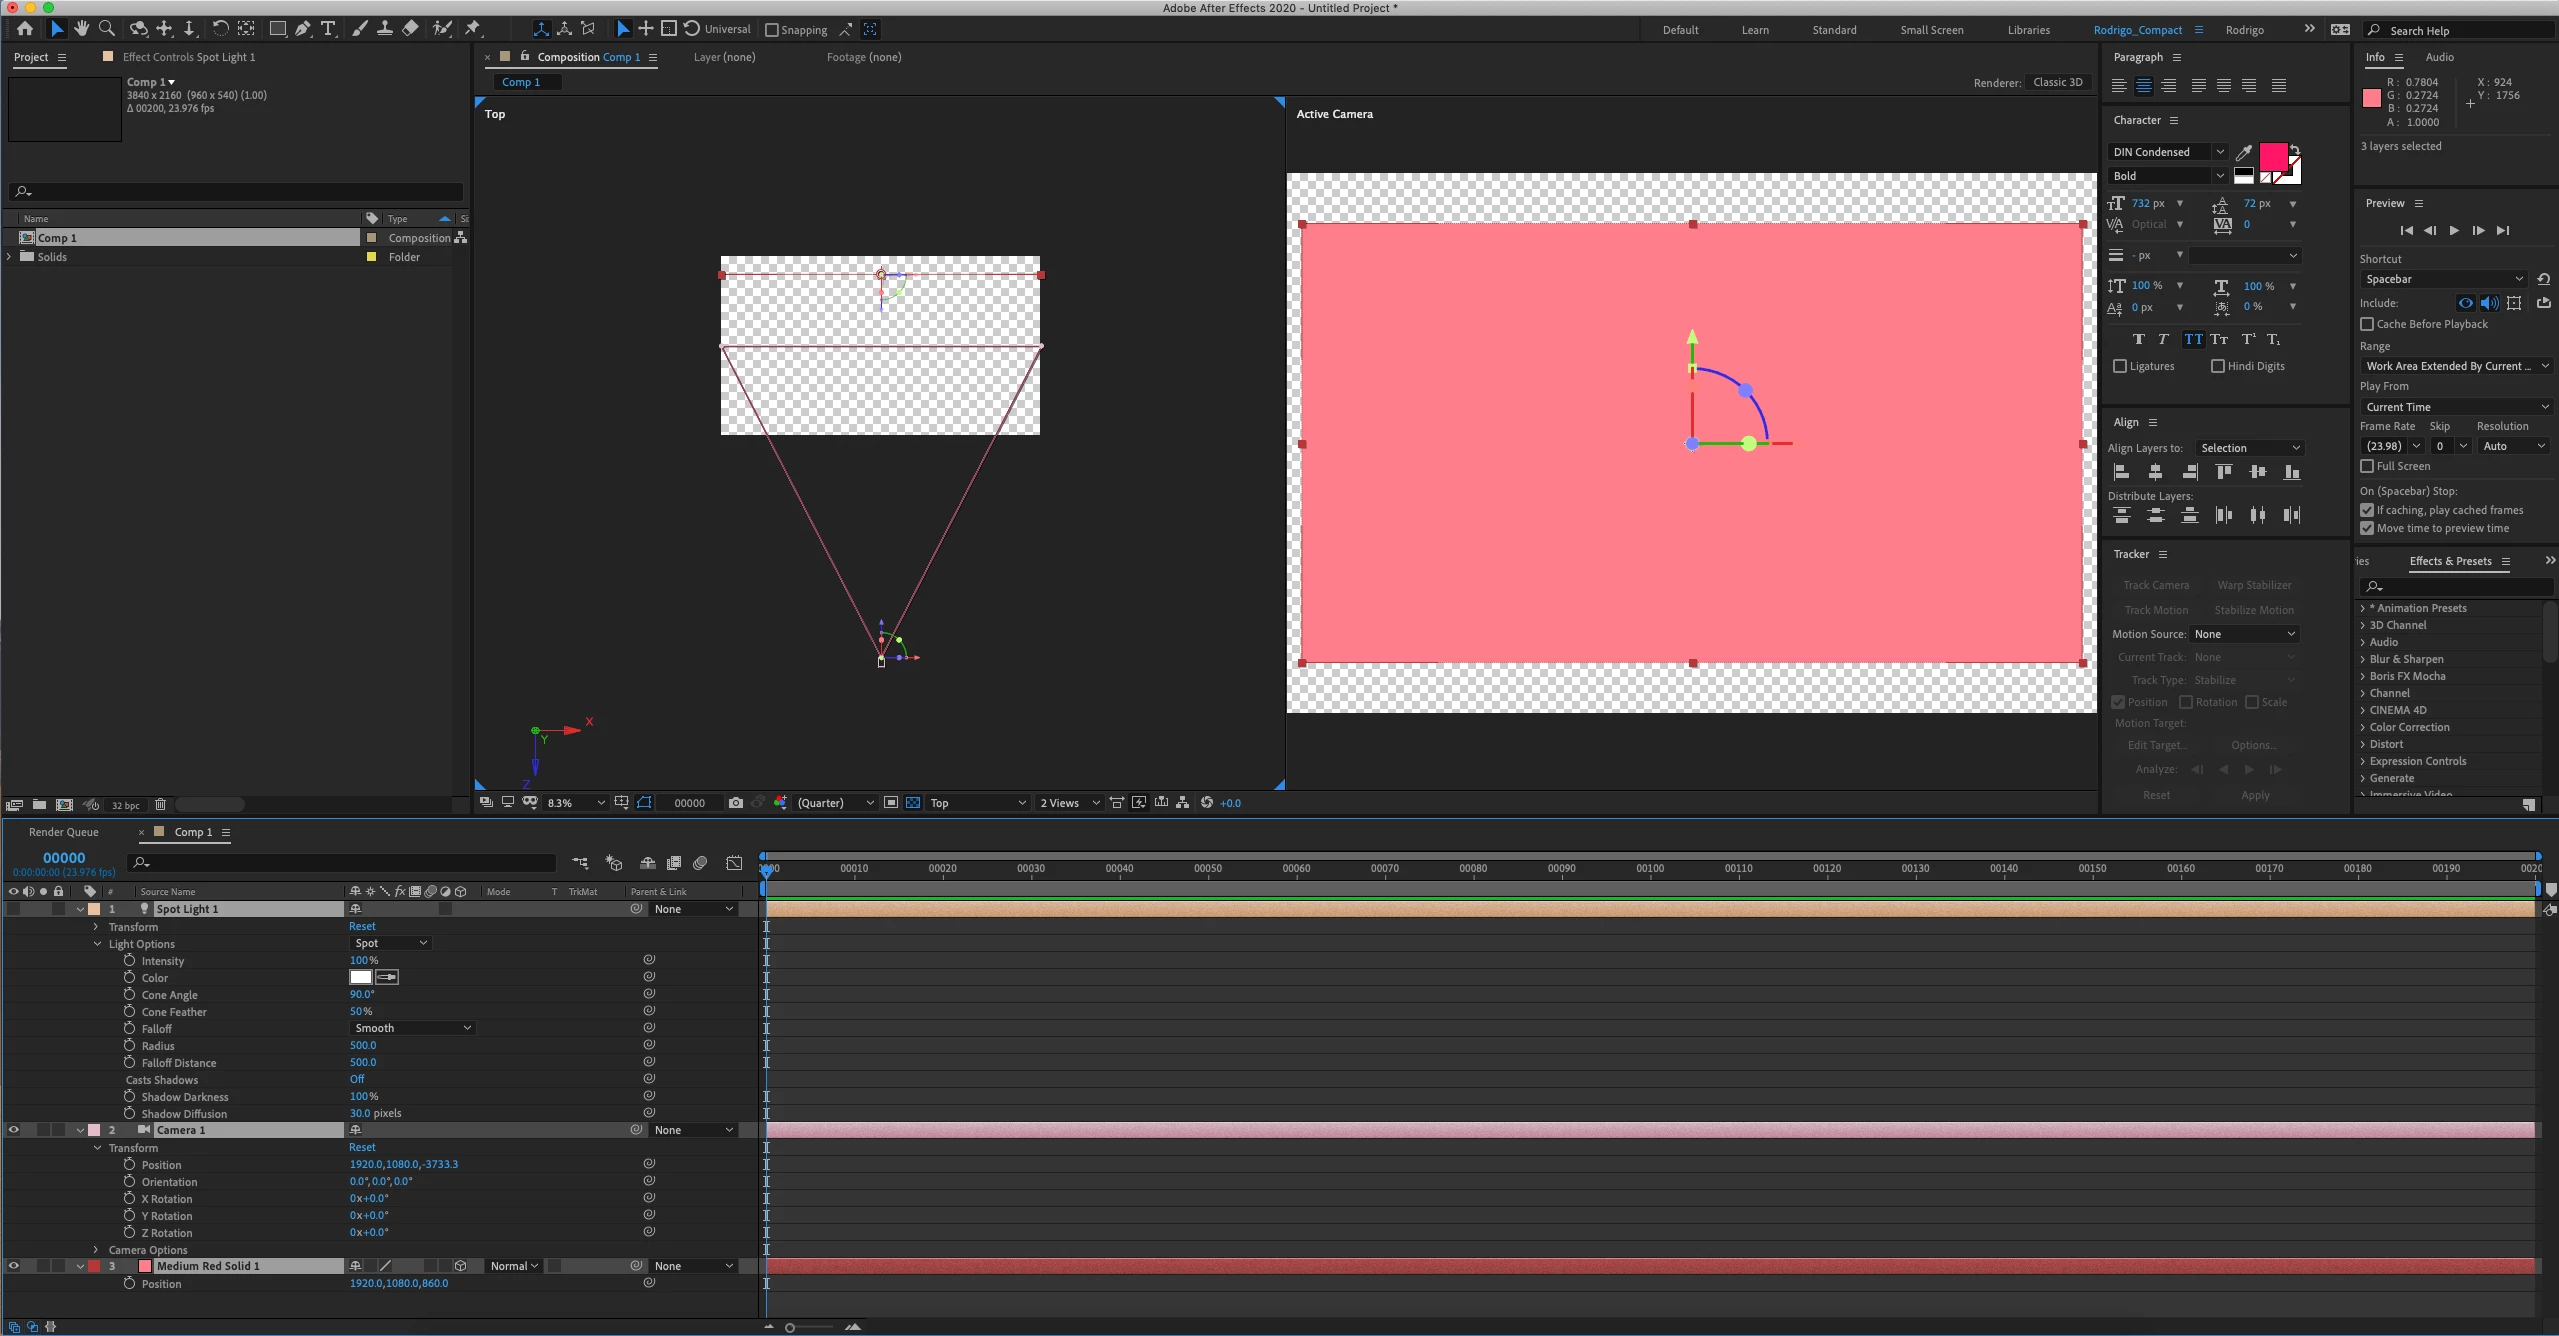Image resolution: width=2559 pixels, height=1336 pixels.
Task: Click the eyedropper in Character panel
Action: [2244, 152]
